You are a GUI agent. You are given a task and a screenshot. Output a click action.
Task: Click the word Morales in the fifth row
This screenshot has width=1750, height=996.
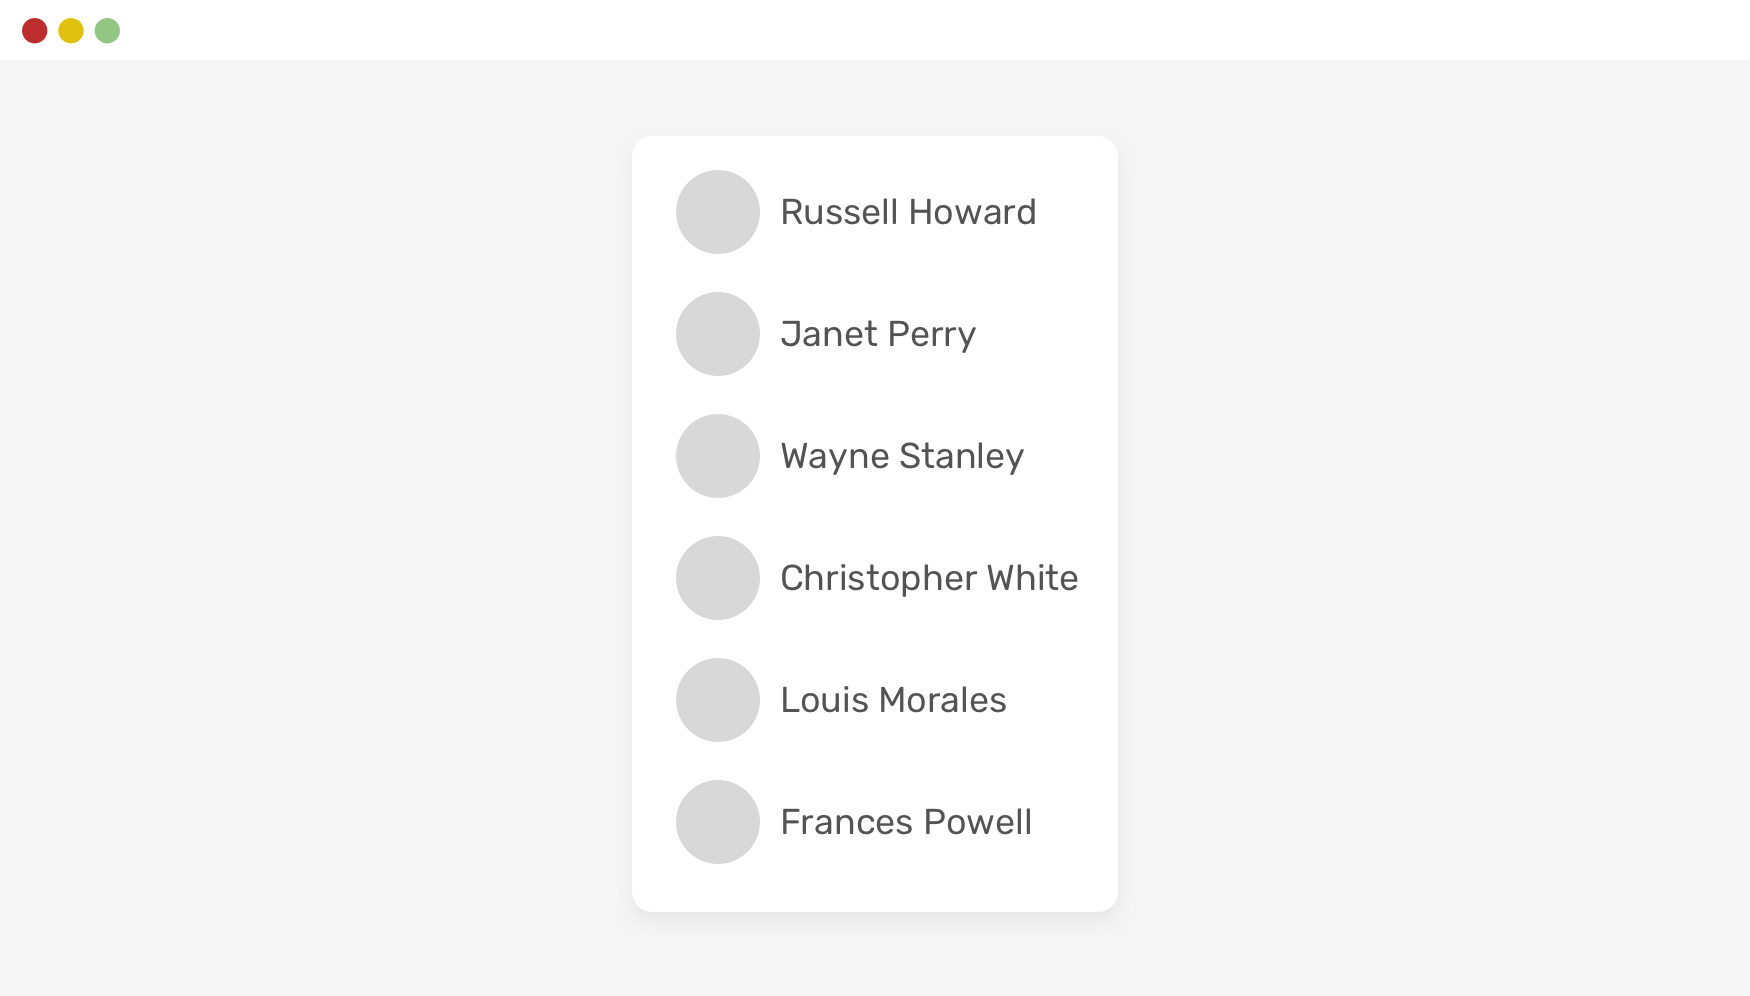(x=942, y=700)
